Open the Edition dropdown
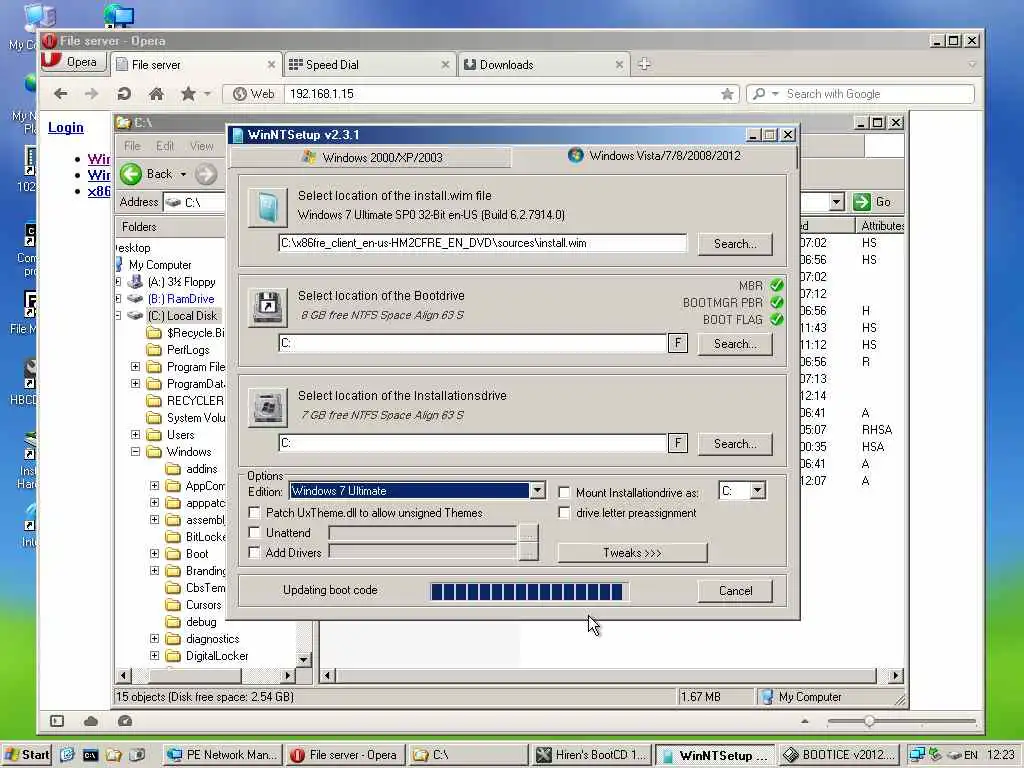The width and height of the screenshot is (1024, 768). [x=537, y=490]
